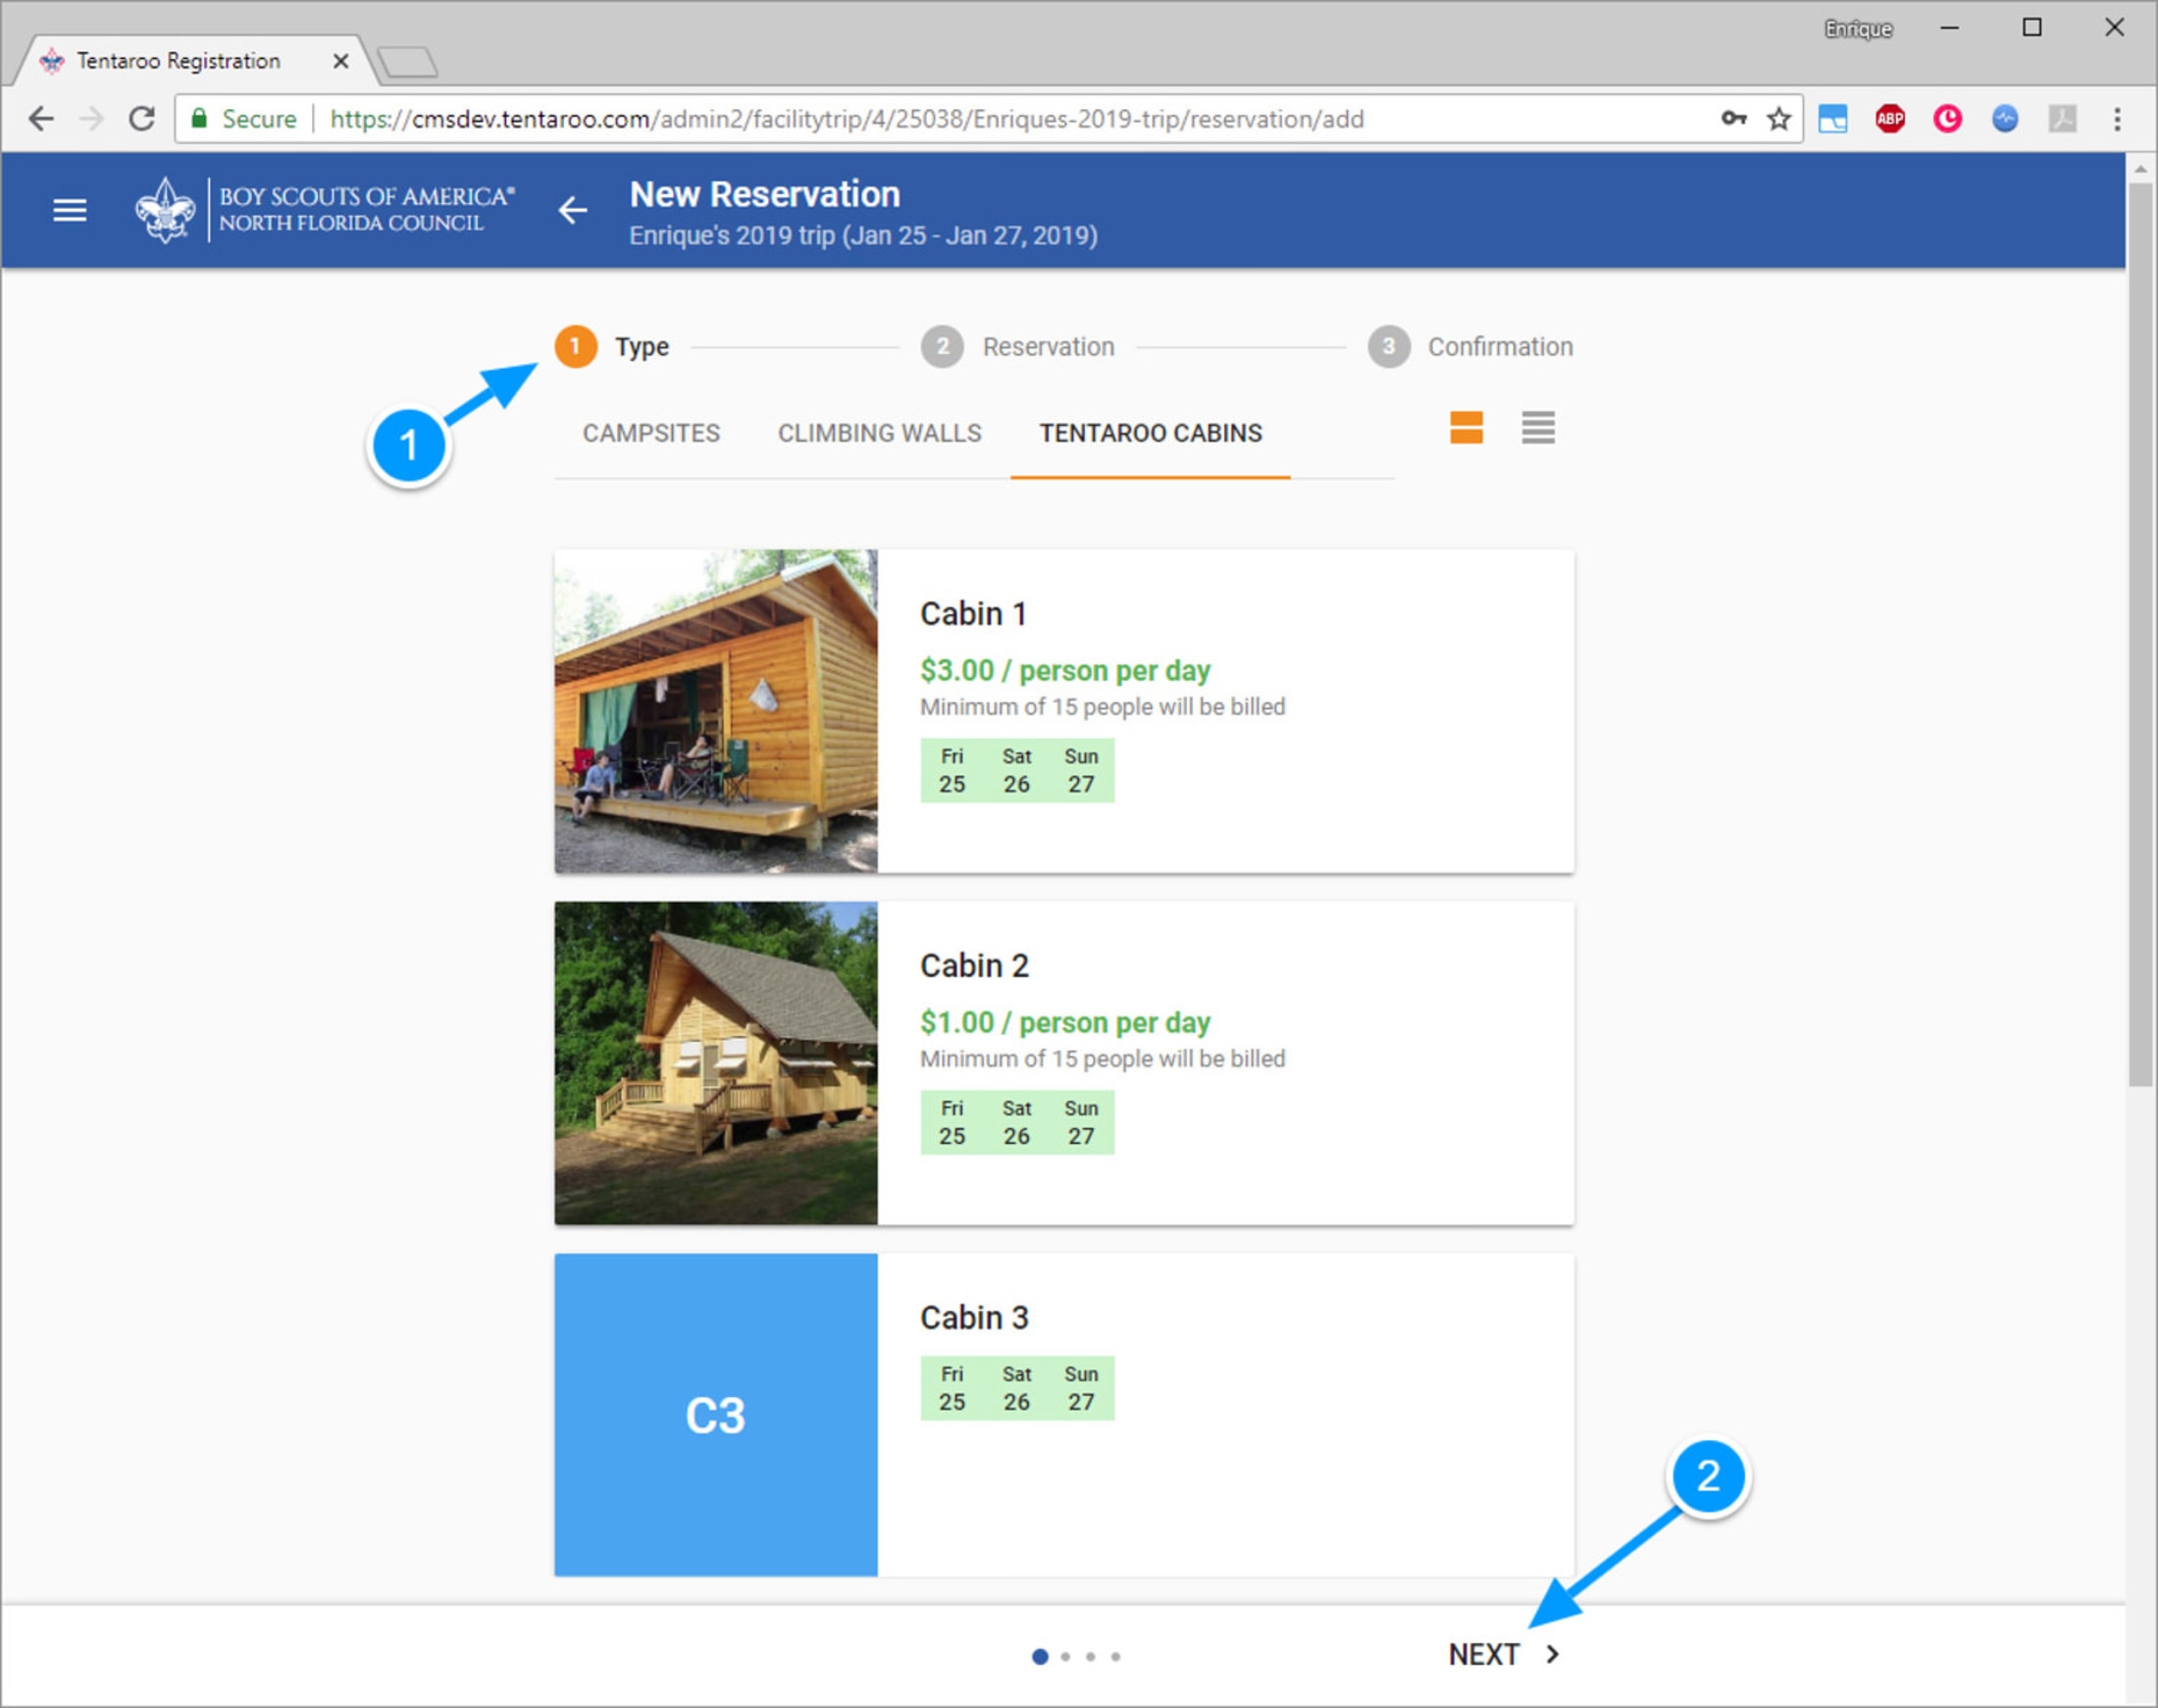Image resolution: width=2158 pixels, height=1708 pixels.
Task: Open Chrome's three-dot menu
Action: click(x=2116, y=119)
